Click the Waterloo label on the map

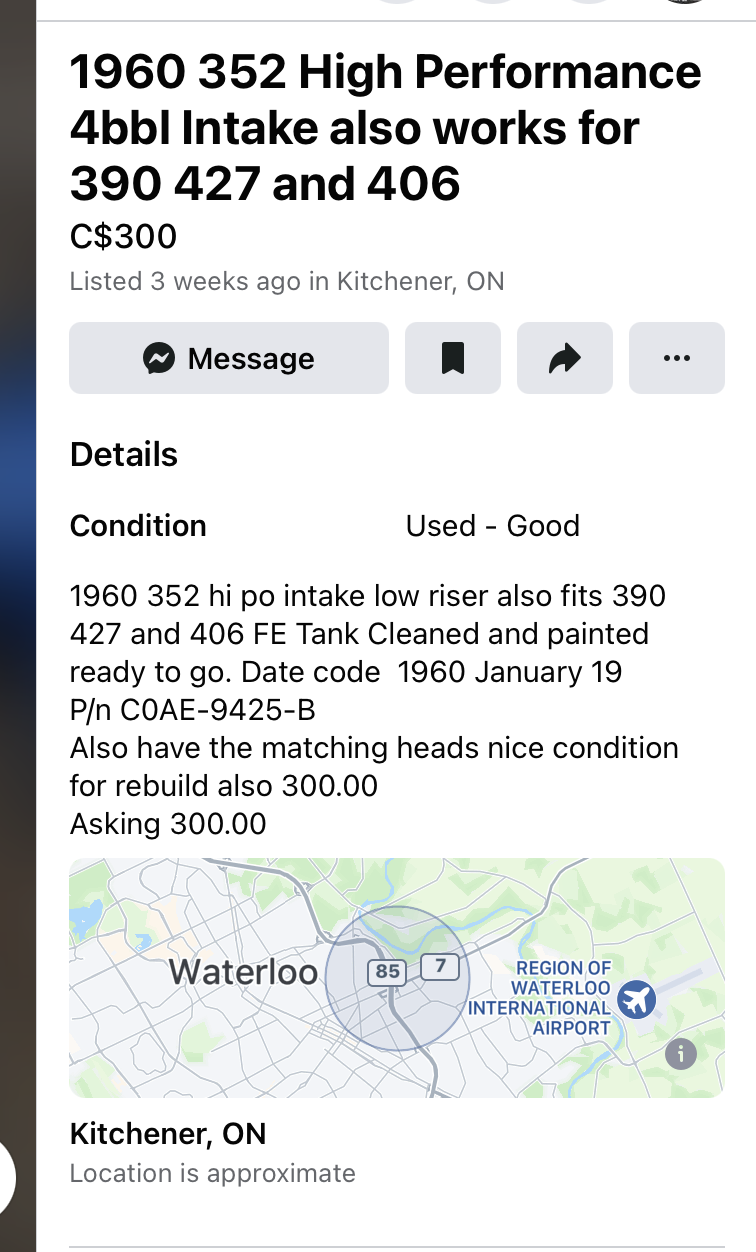coord(243,972)
